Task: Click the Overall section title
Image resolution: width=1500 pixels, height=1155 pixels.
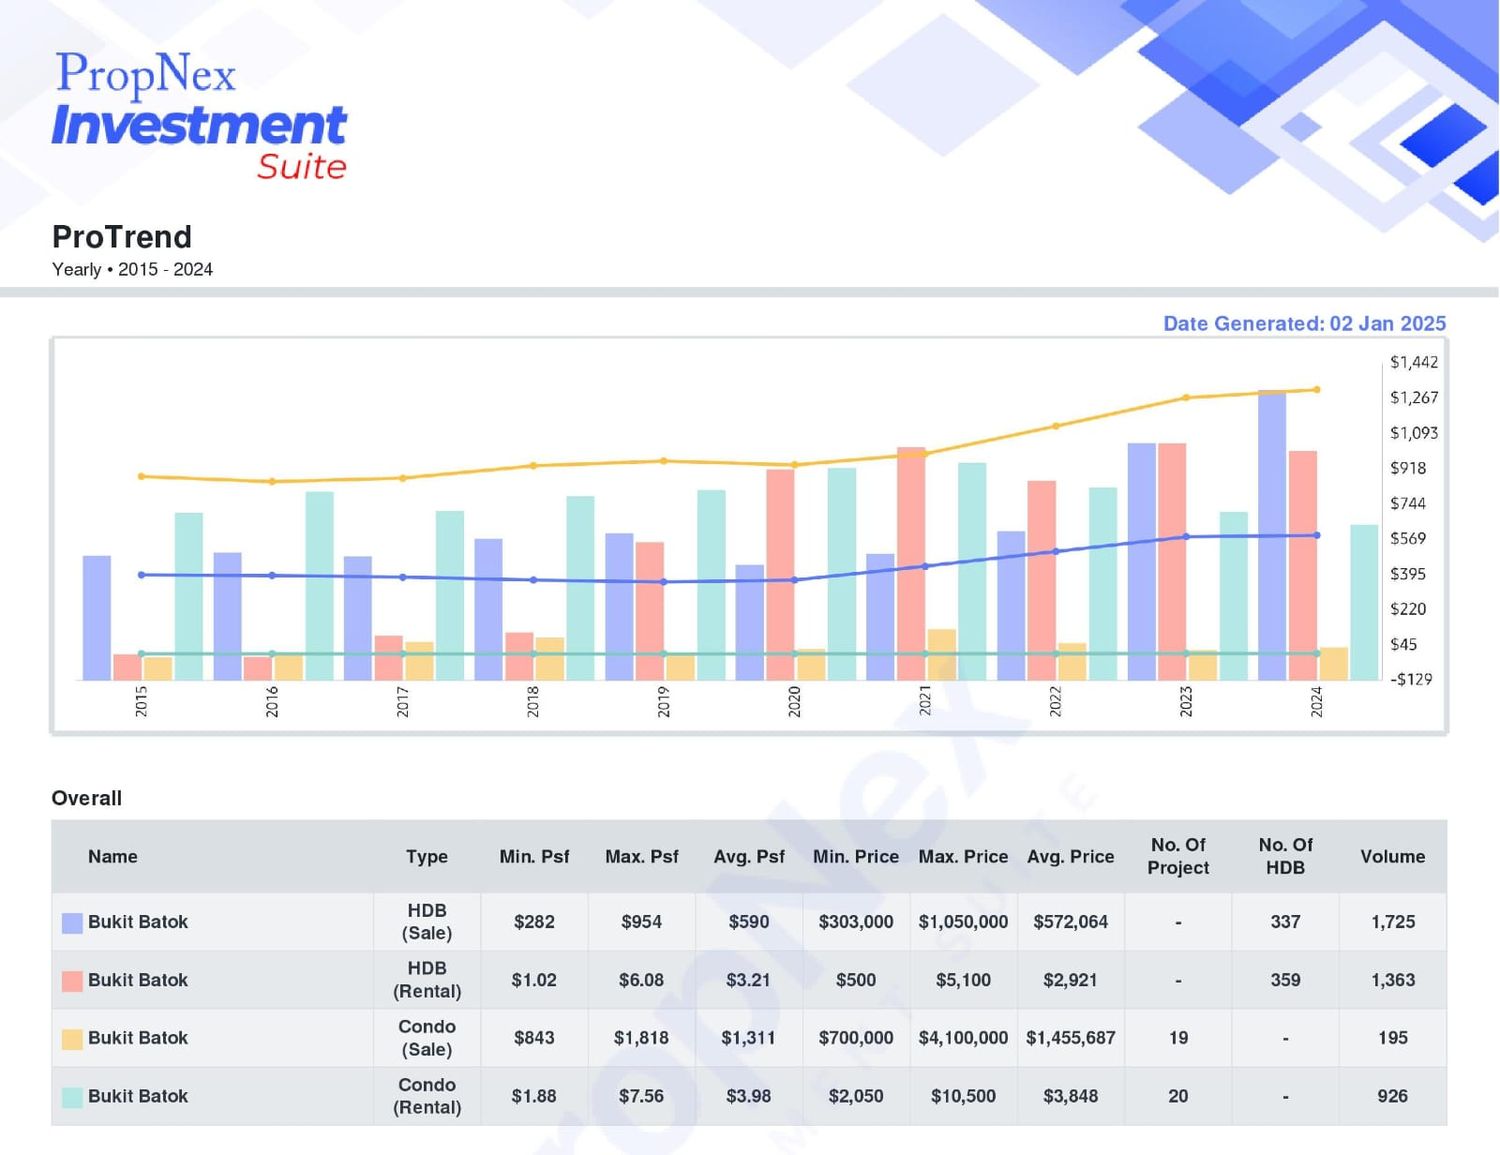Action: click(87, 798)
